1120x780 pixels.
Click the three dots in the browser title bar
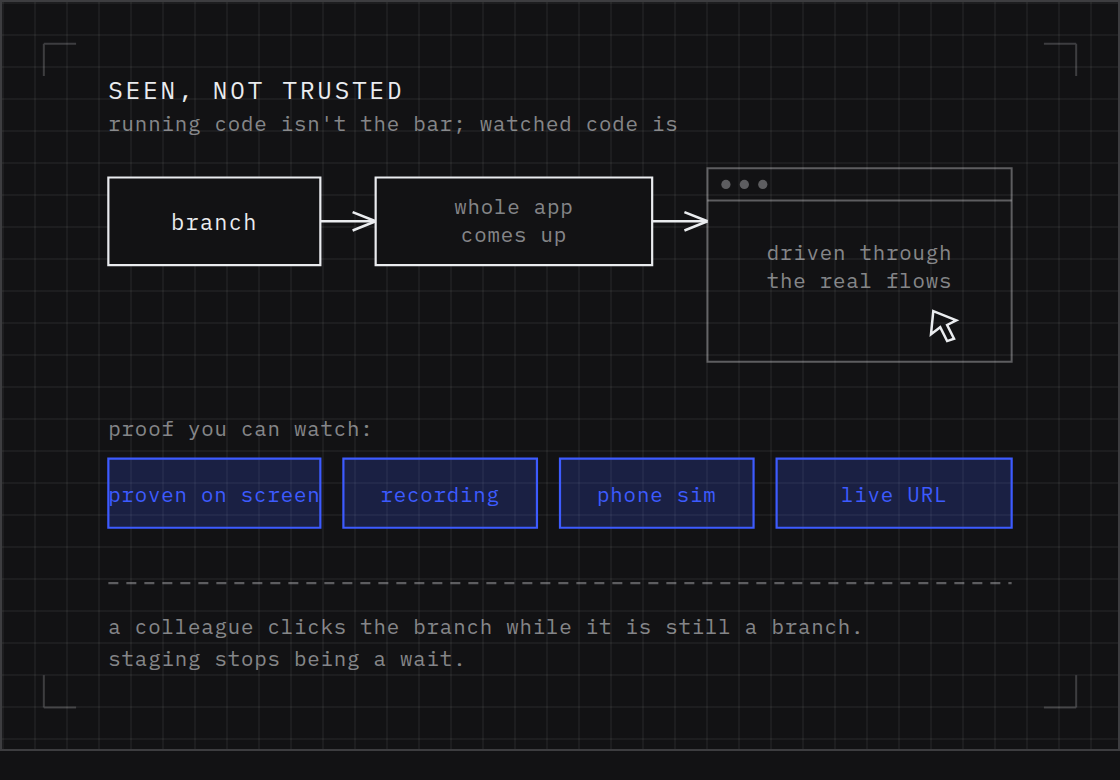(744, 184)
